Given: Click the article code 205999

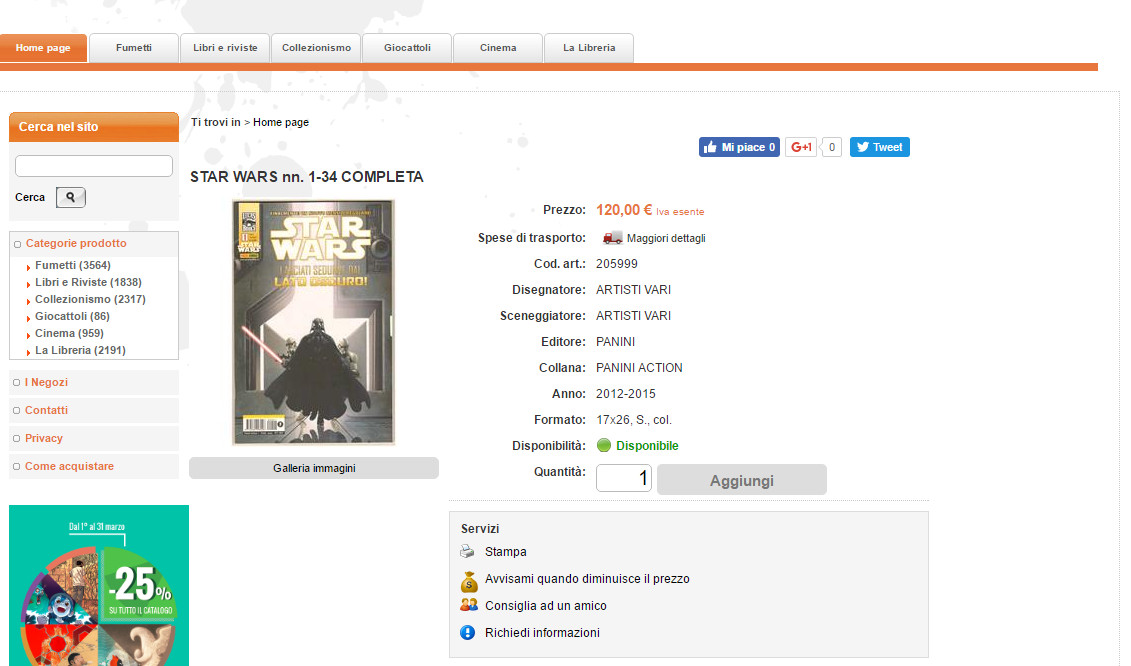Looking at the screenshot, I should pyautogui.click(x=617, y=263).
